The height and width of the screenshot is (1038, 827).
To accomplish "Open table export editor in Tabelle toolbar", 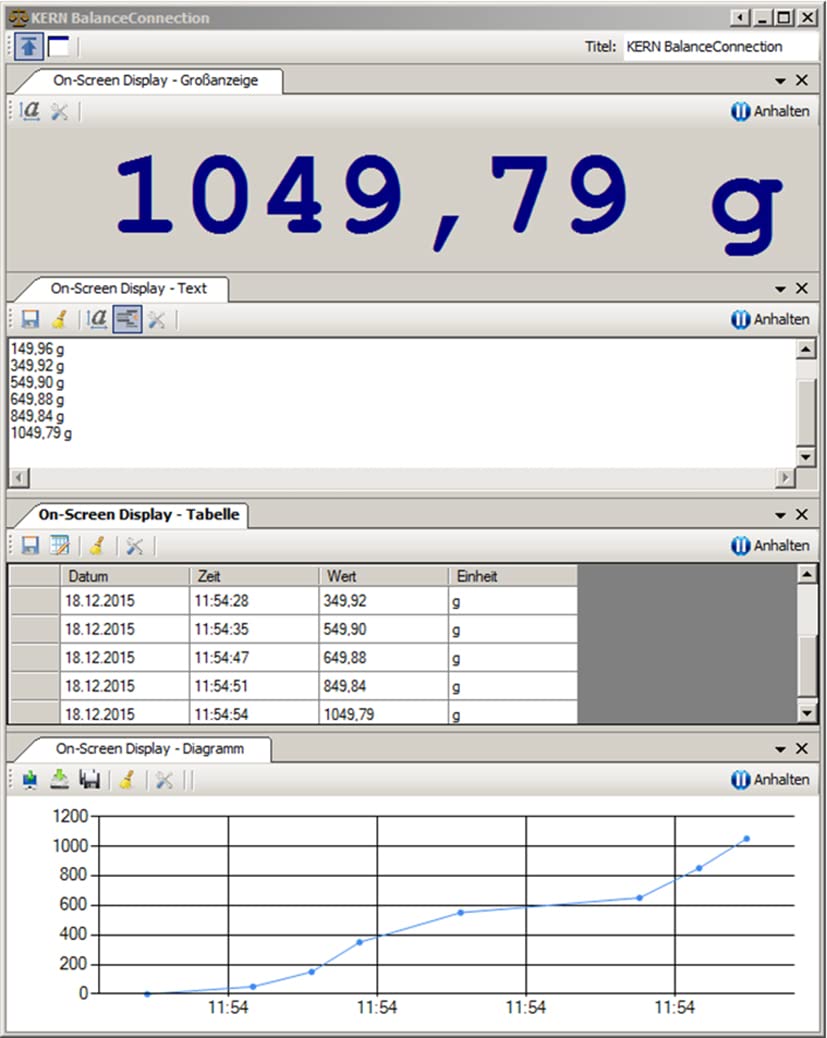I will pyautogui.click(x=59, y=546).
